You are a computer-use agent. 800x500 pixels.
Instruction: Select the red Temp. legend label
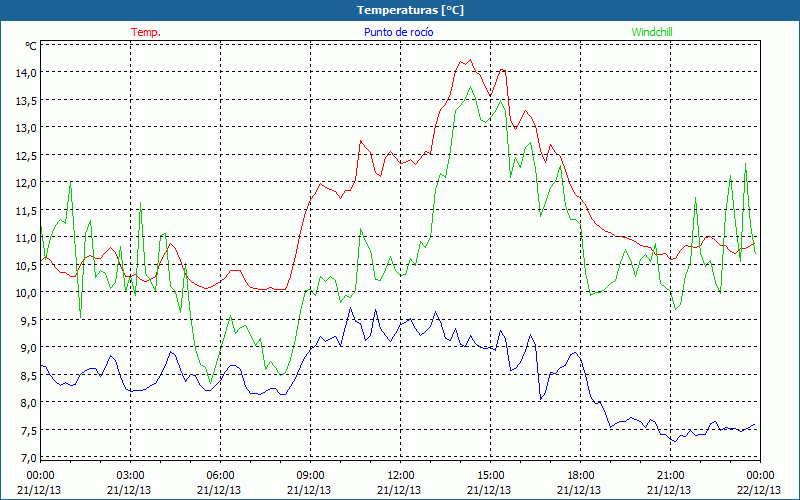point(146,32)
